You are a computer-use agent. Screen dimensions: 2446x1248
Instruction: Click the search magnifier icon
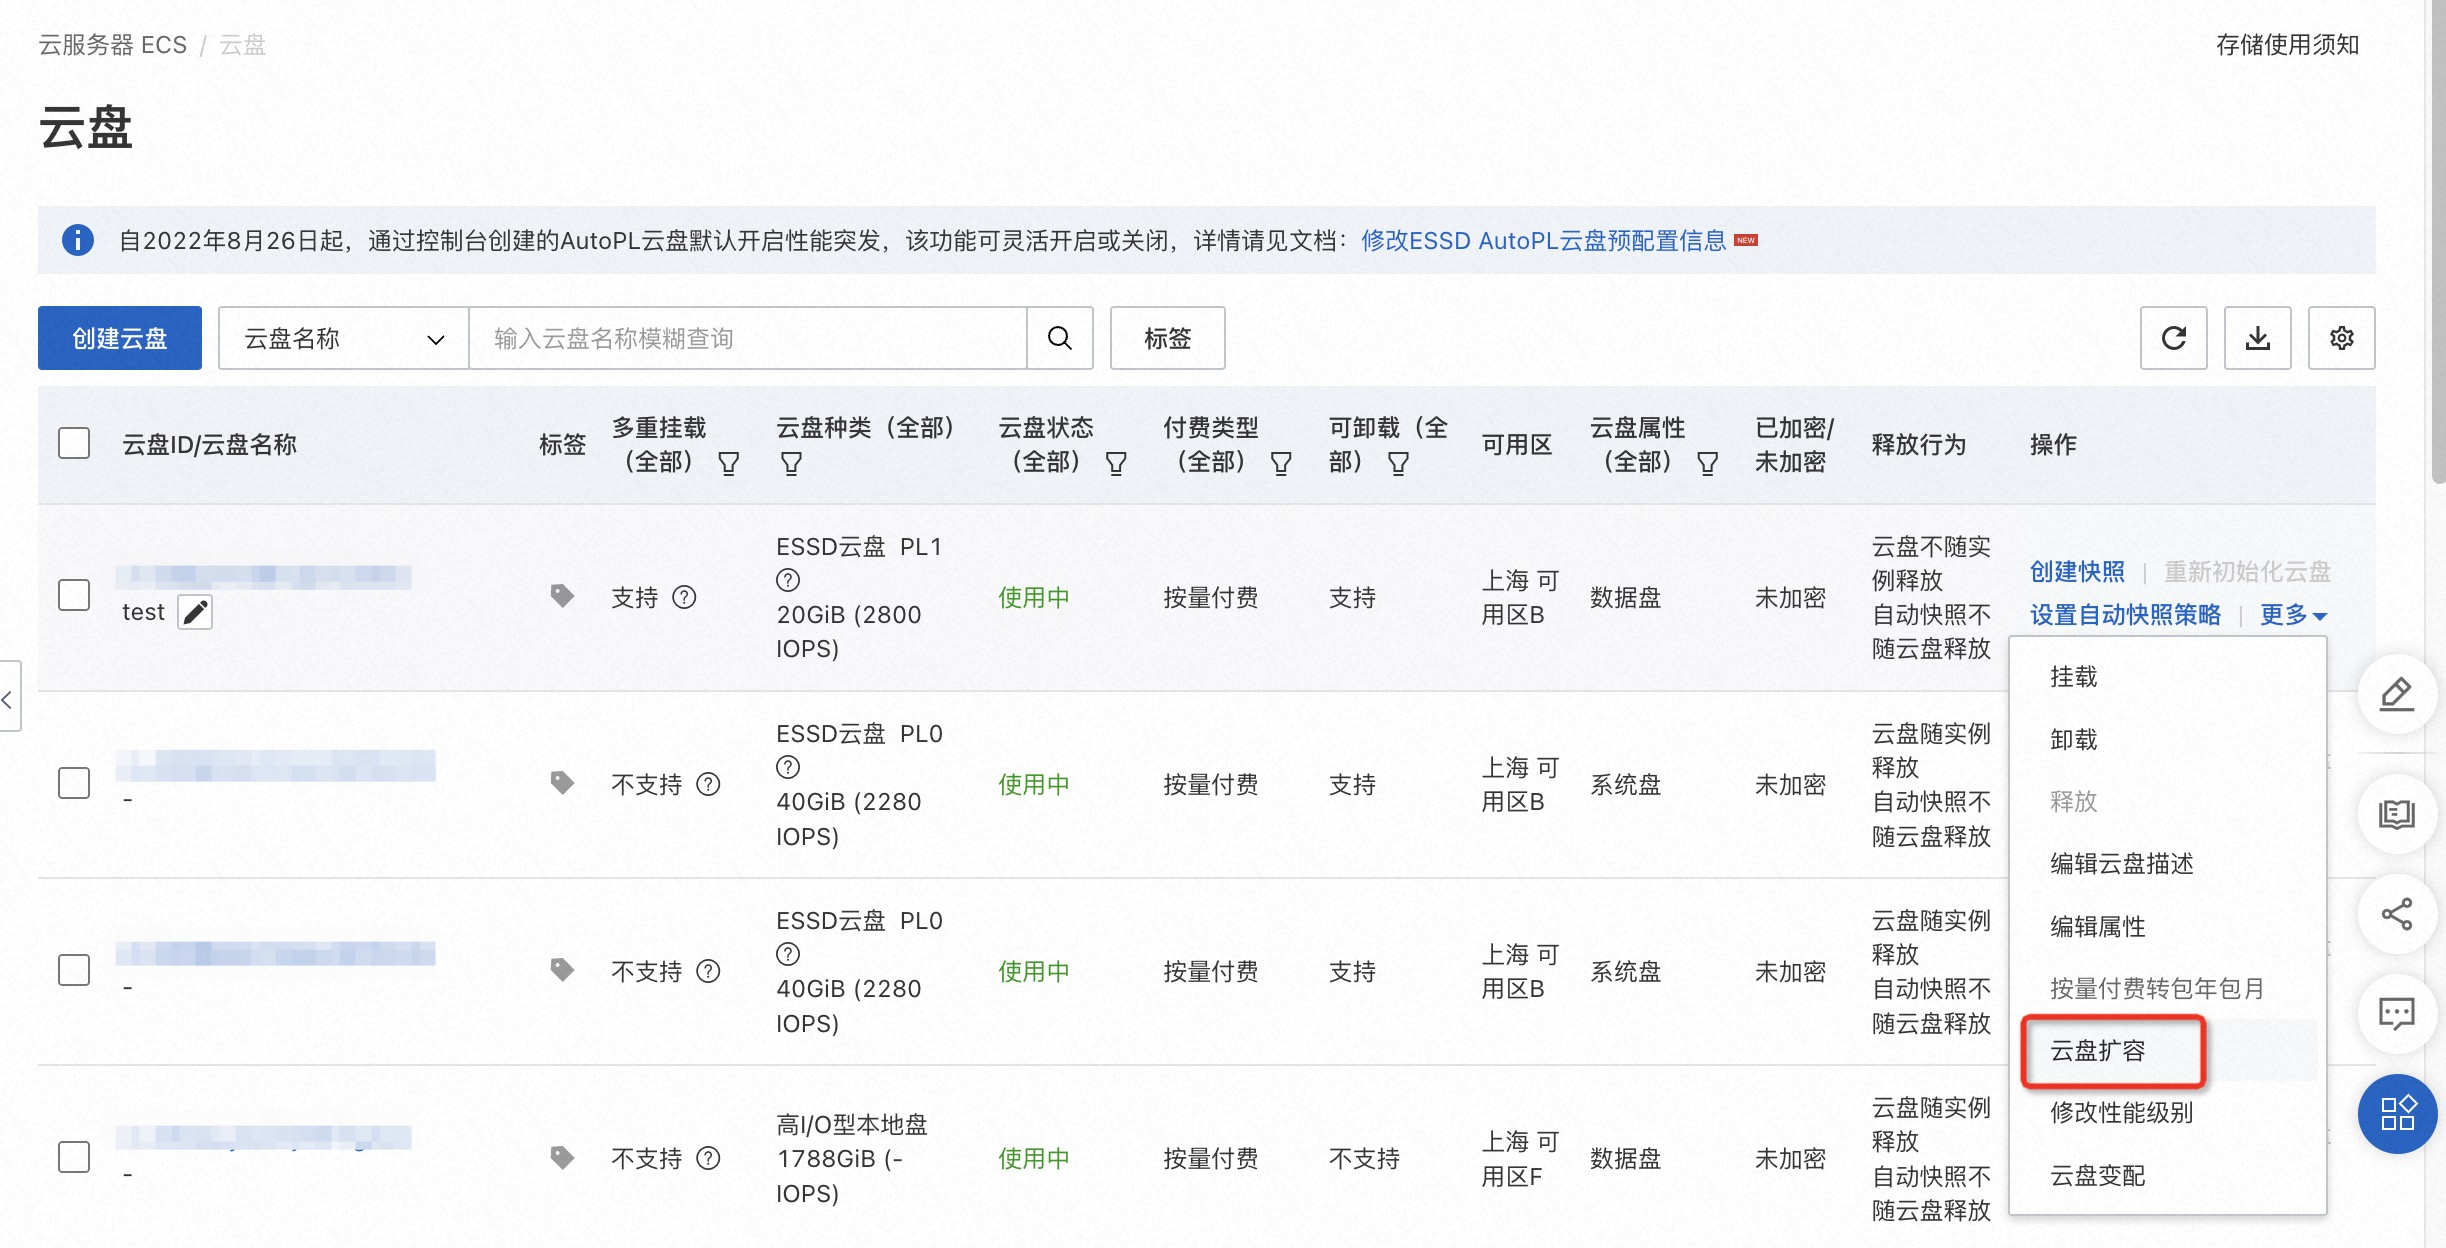click(x=1059, y=338)
